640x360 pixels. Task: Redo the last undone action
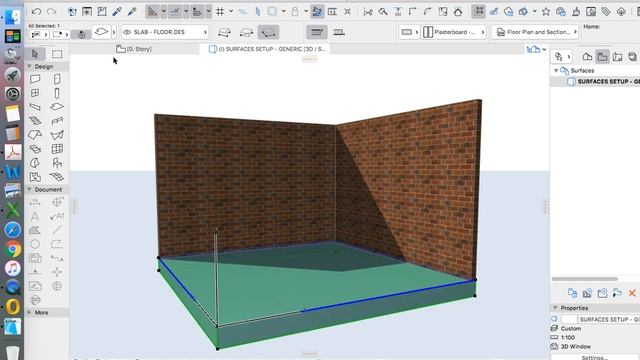click(51, 11)
